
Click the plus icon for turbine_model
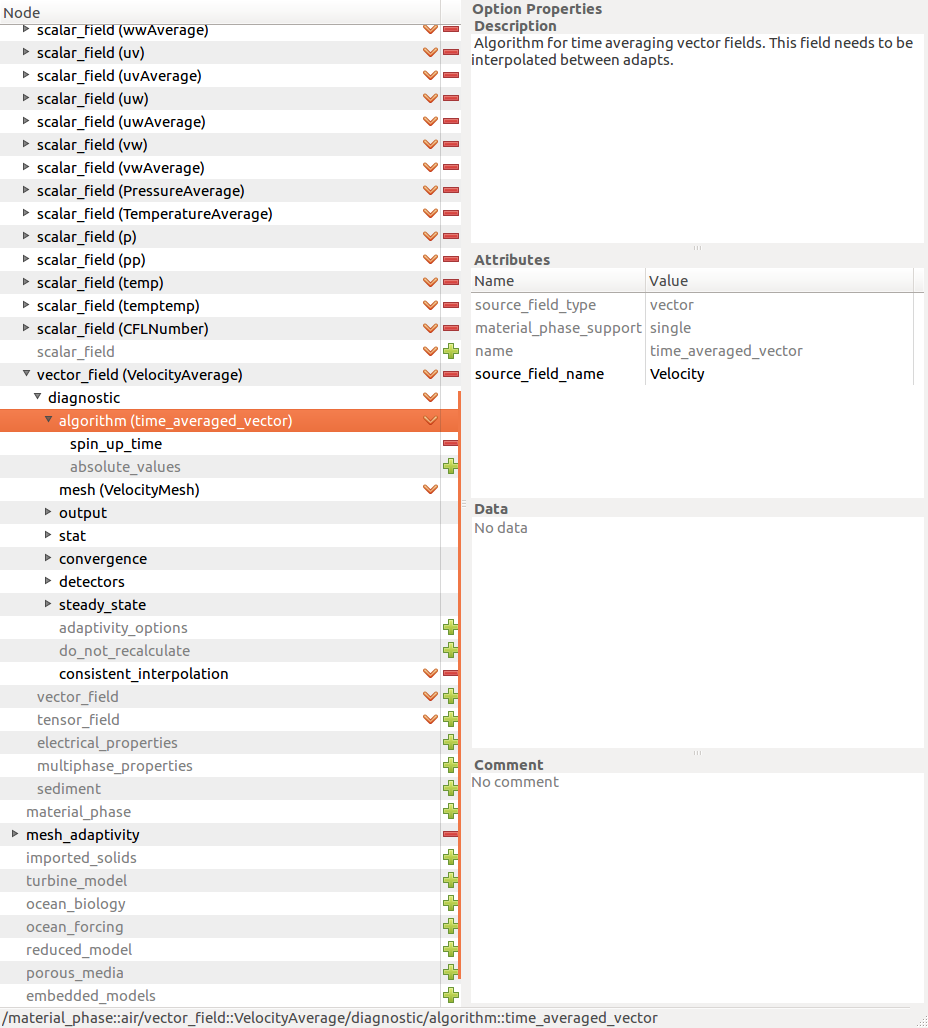point(451,880)
